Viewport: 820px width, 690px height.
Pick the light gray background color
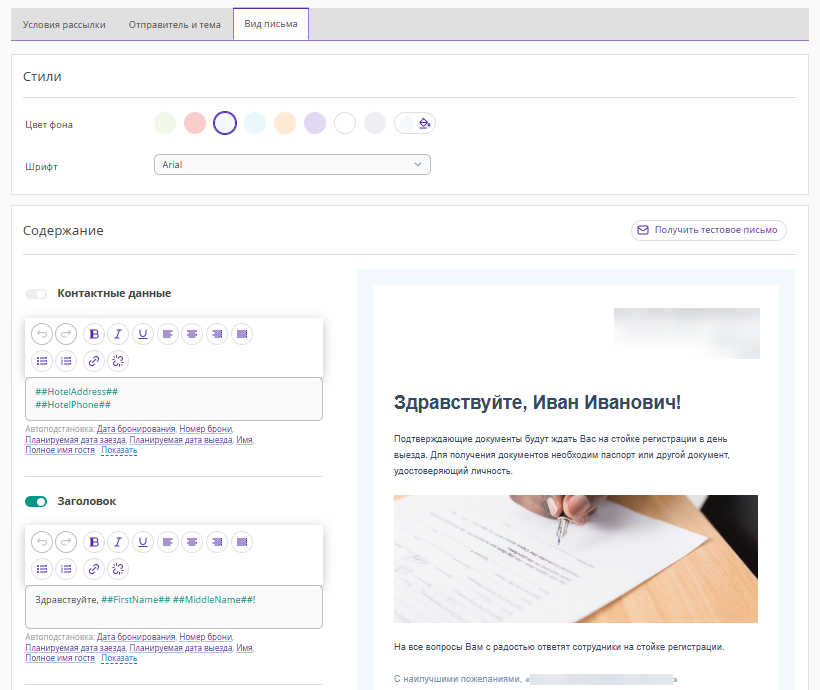(x=375, y=123)
